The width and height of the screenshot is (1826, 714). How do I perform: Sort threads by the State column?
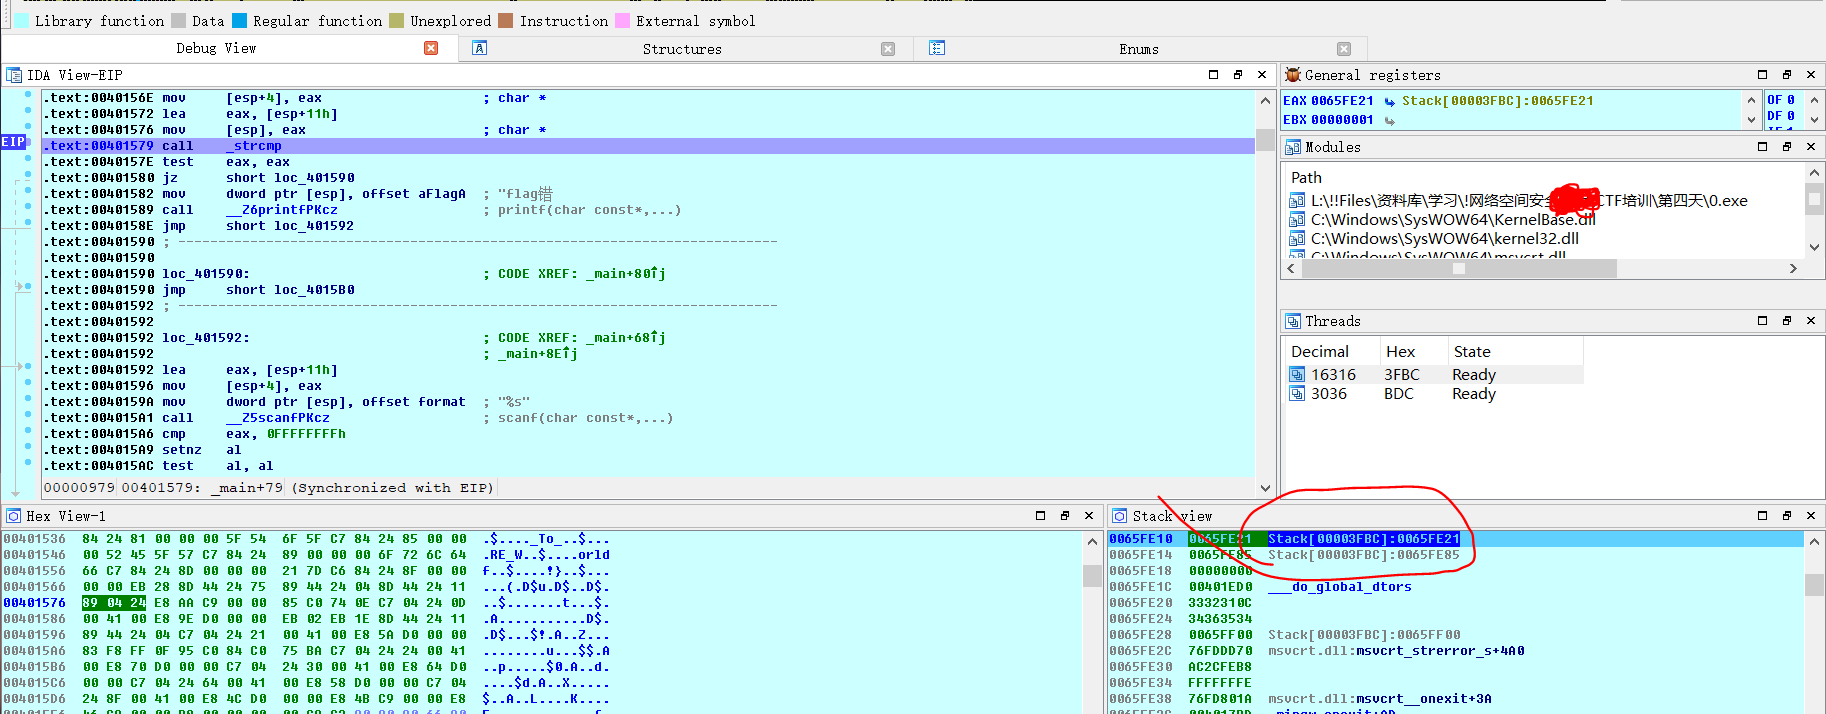click(x=1515, y=351)
